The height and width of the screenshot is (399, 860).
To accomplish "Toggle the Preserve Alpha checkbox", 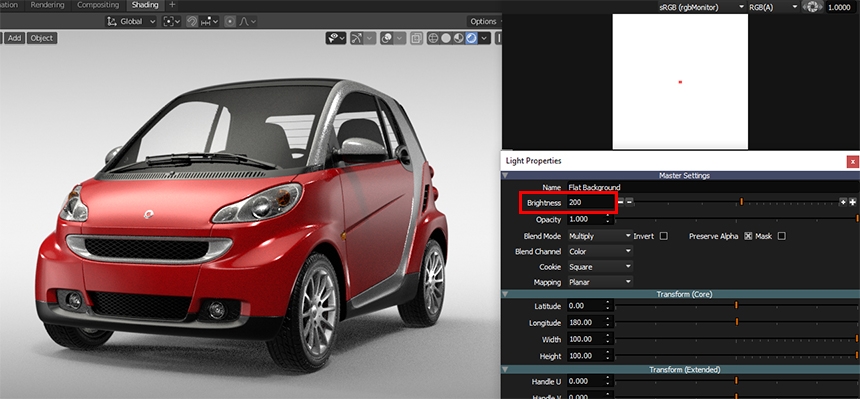I will (x=748, y=236).
